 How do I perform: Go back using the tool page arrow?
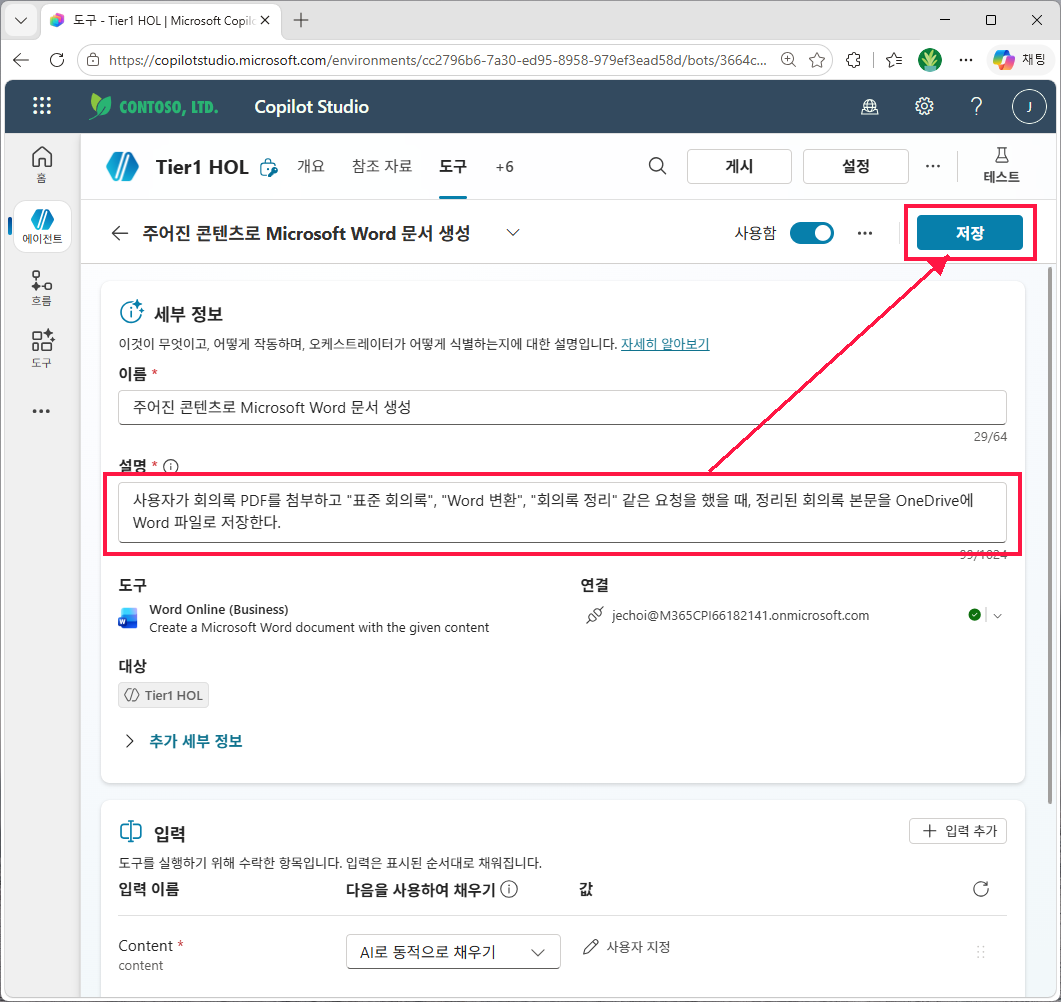coord(120,233)
